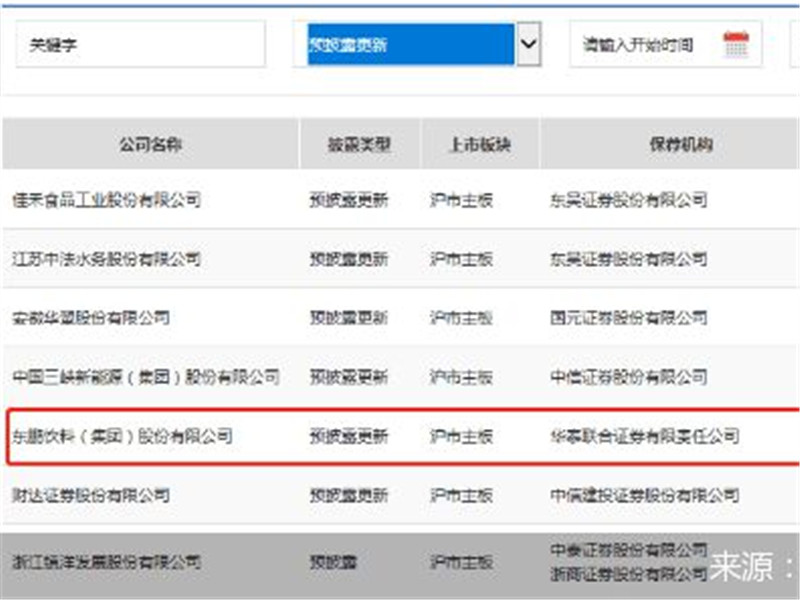Screen dimensions: 800x600
Task: Click the 上市板块 column header
Action: coord(480,144)
